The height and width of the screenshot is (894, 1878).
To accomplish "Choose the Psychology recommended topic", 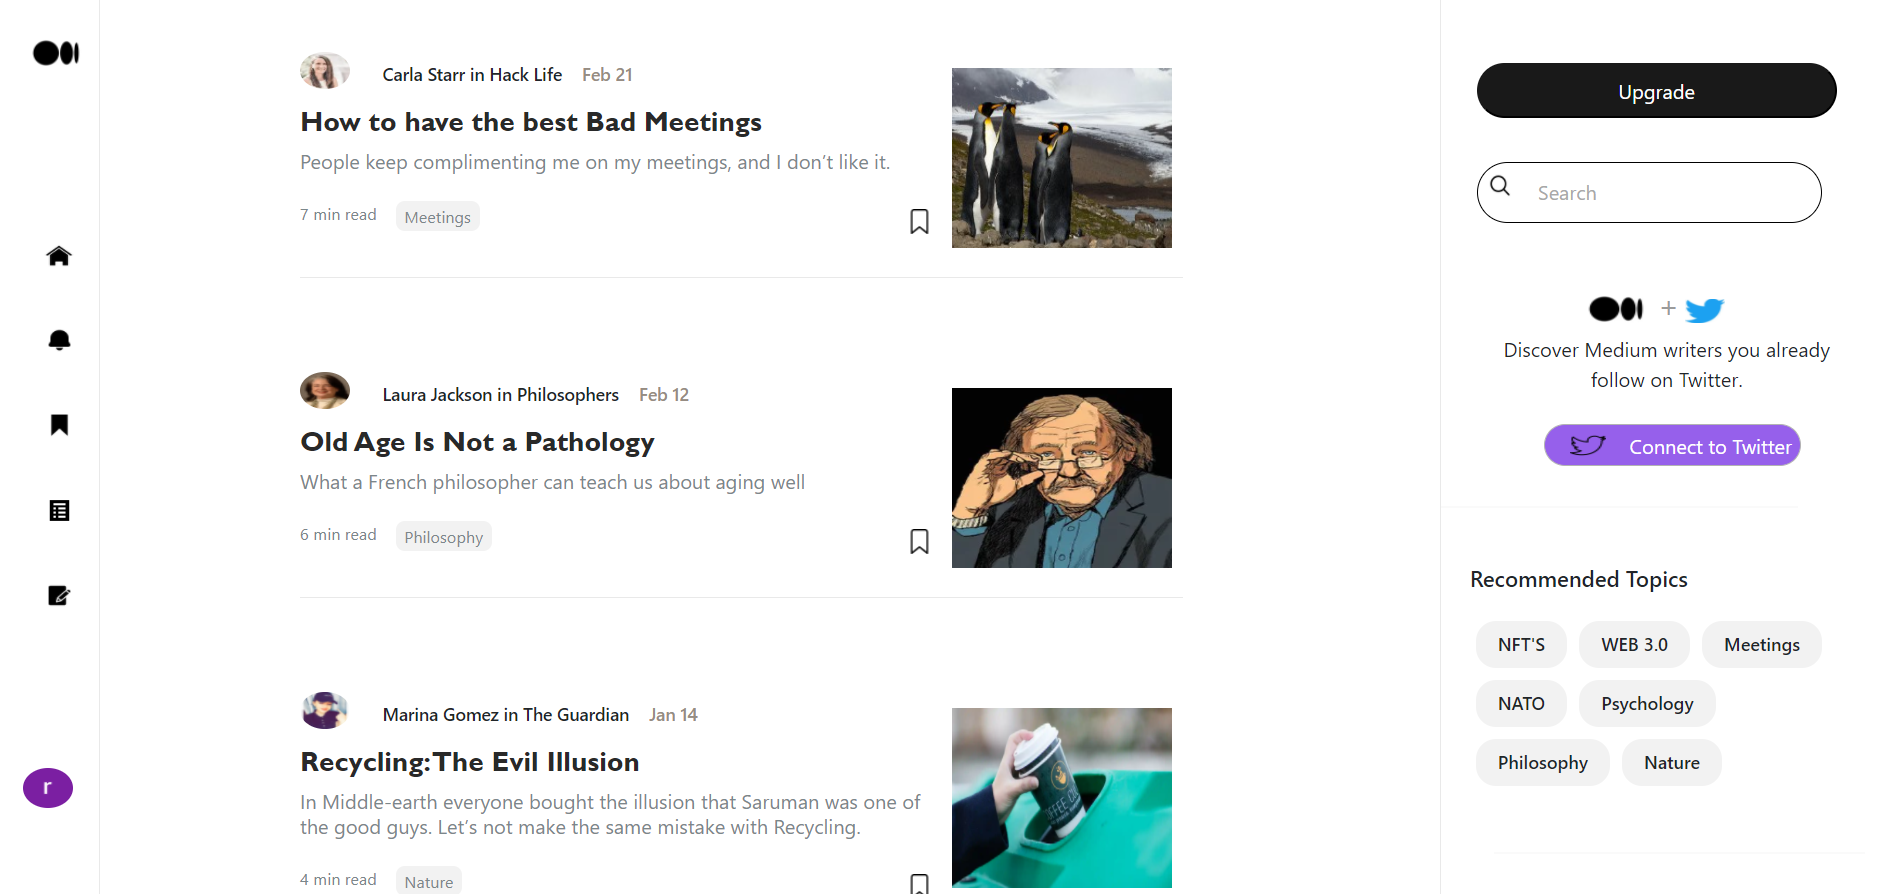I will click(x=1647, y=704).
